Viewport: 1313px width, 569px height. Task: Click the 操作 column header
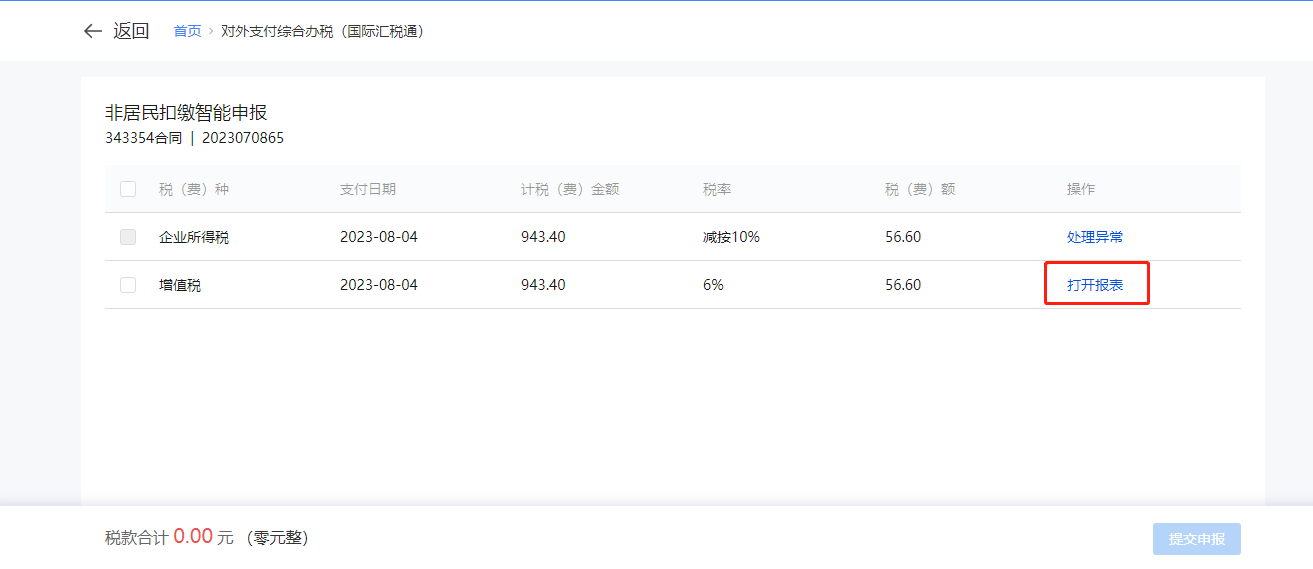(1081, 189)
